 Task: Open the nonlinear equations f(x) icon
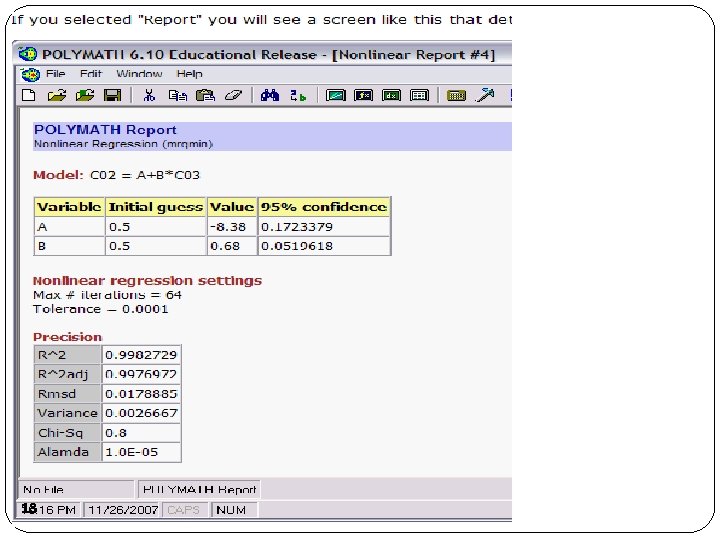pos(364,95)
